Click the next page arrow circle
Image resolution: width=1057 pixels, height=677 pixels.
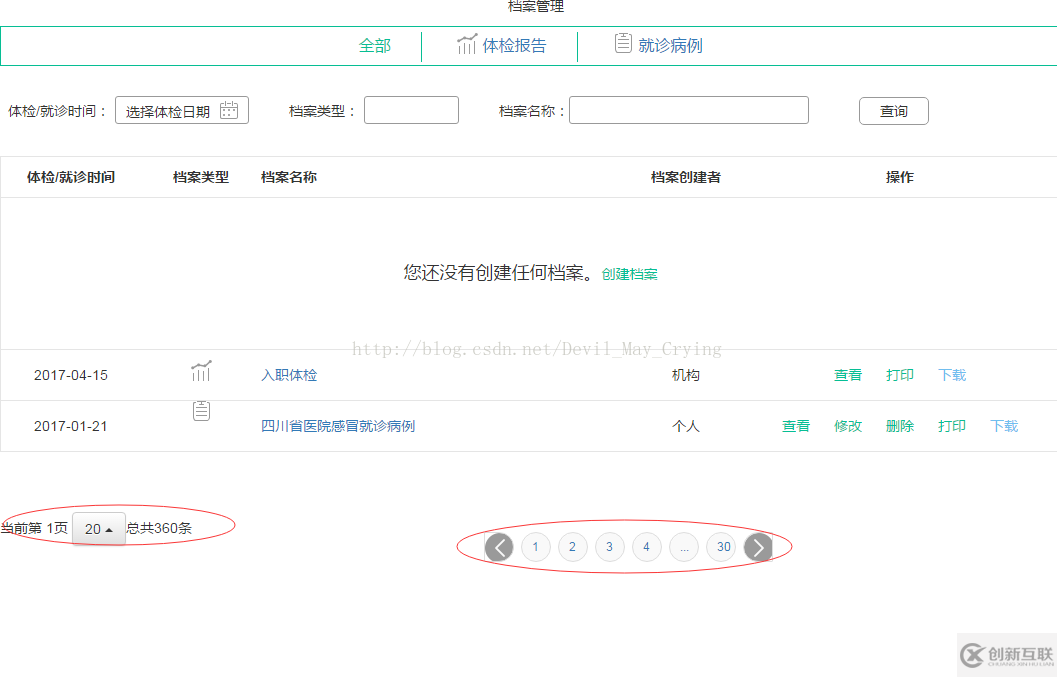pyautogui.click(x=758, y=547)
